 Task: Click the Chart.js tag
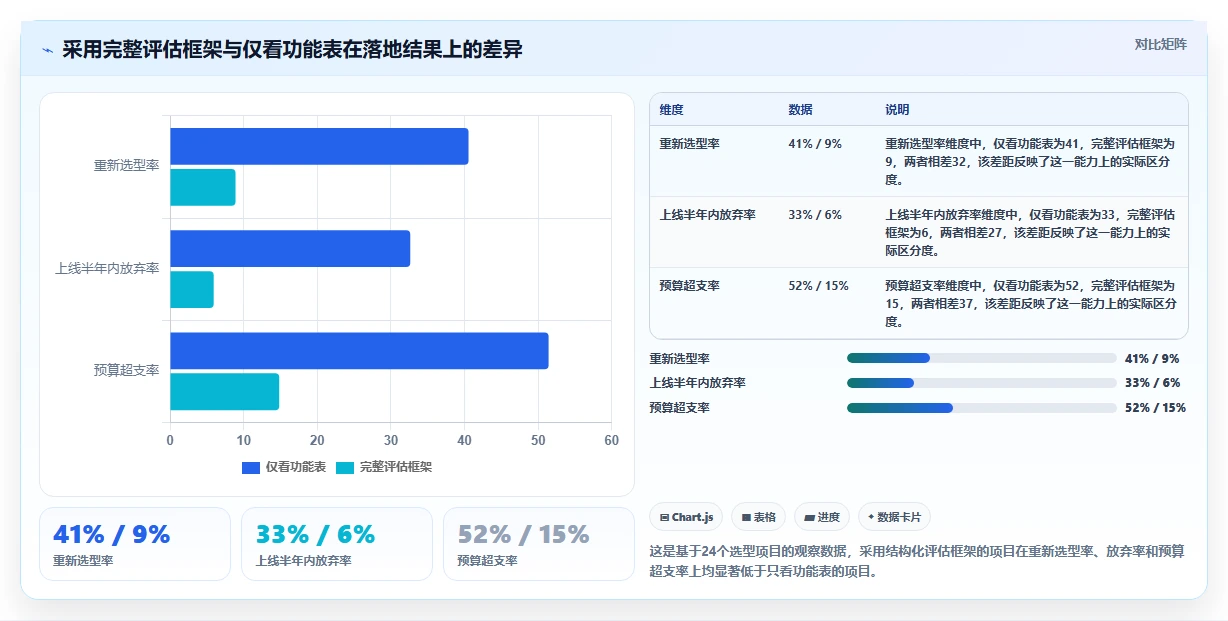coord(687,517)
